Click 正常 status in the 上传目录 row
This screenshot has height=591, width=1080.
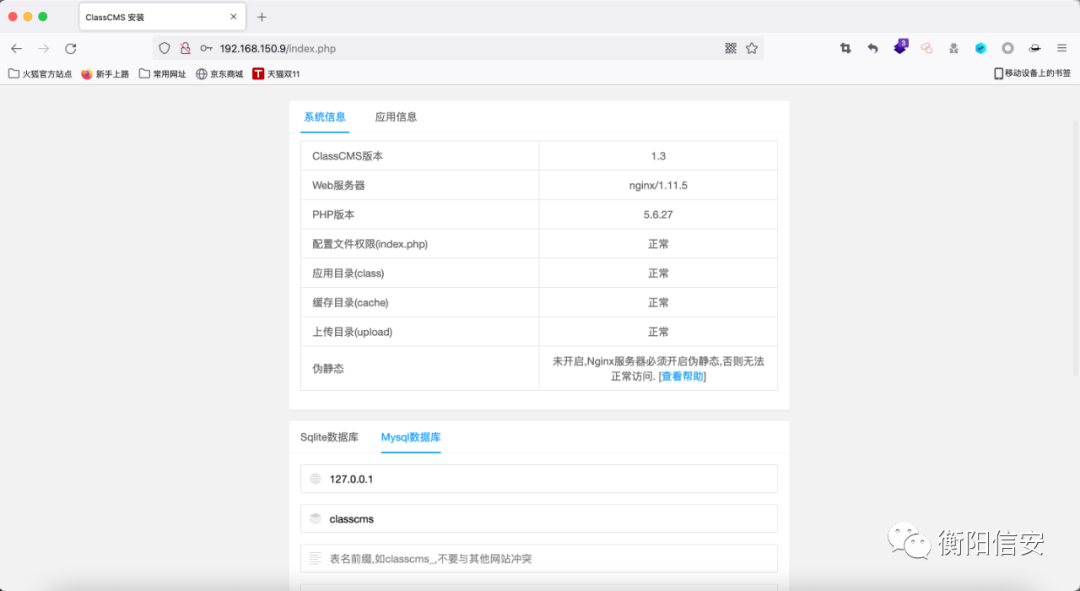pyautogui.click(x=658, y=332)
